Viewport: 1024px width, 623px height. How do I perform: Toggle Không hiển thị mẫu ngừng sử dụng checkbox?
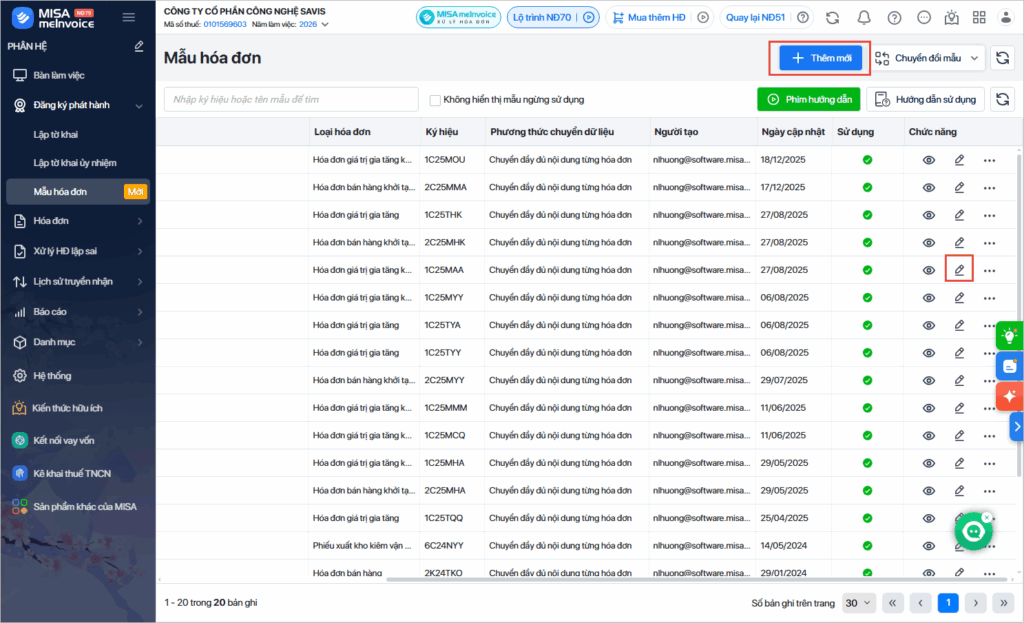pos(435,100)
